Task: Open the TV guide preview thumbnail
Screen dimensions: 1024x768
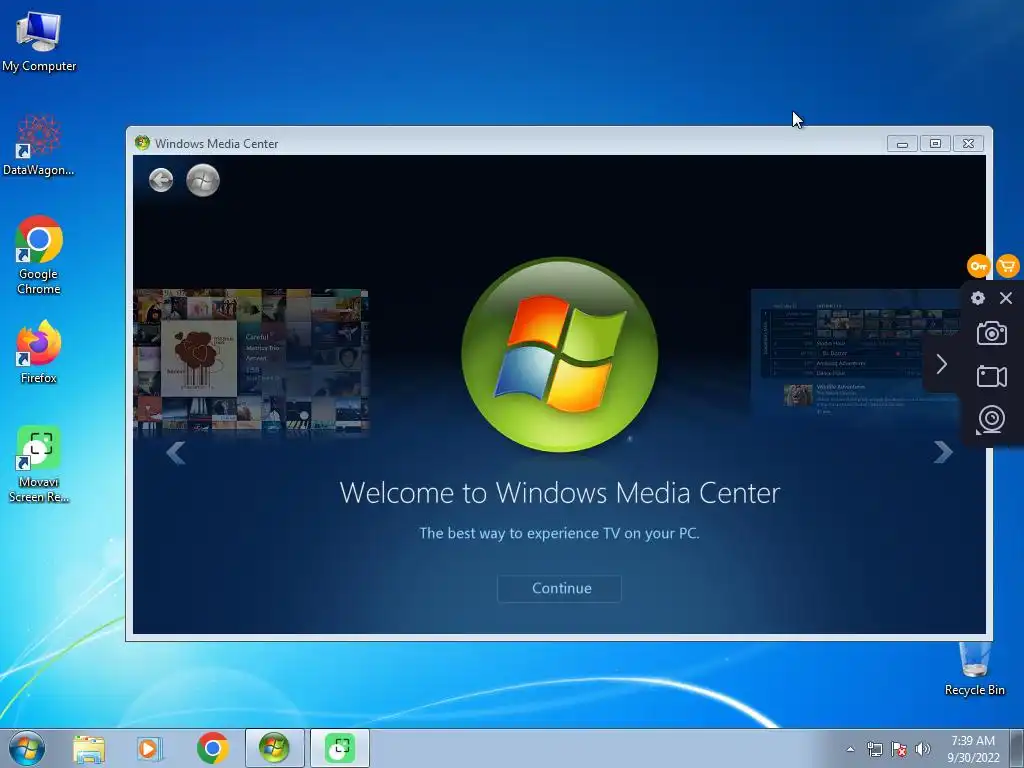Action: [856, 353]
